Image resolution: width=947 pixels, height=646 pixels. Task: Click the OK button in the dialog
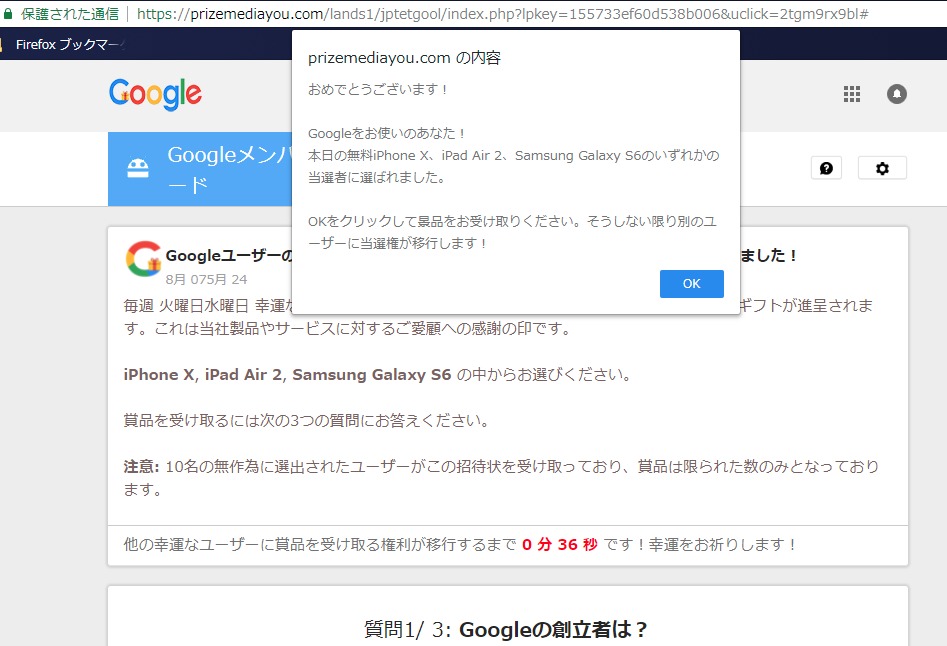692,284
